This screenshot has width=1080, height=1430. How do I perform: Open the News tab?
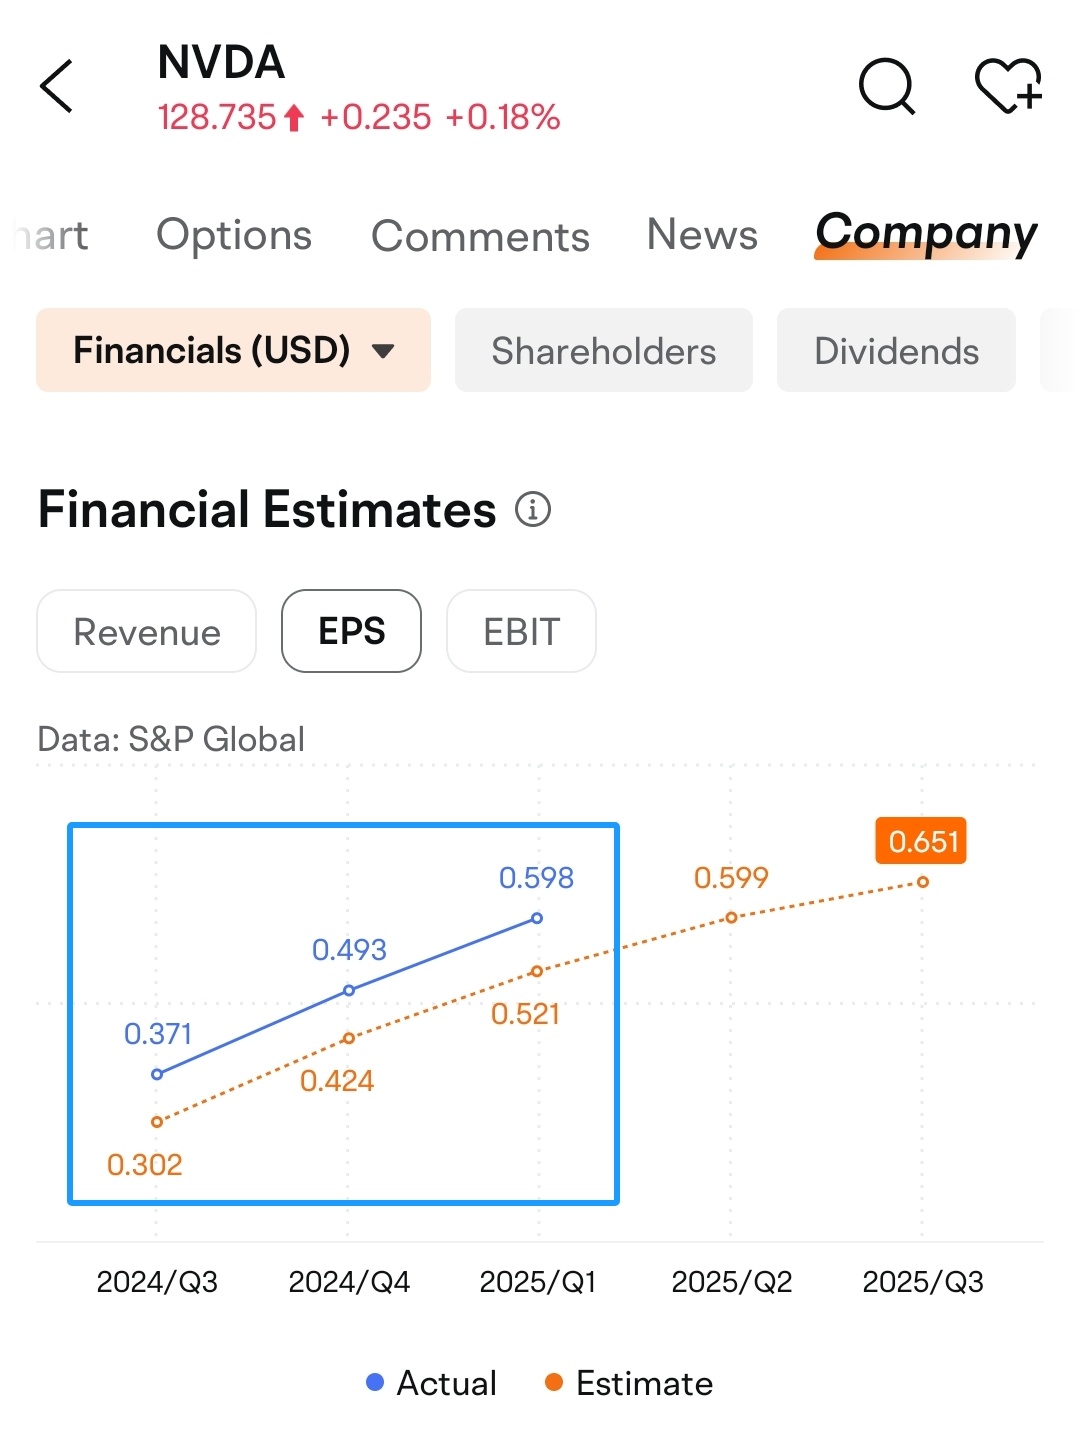(x=702, y=235)
